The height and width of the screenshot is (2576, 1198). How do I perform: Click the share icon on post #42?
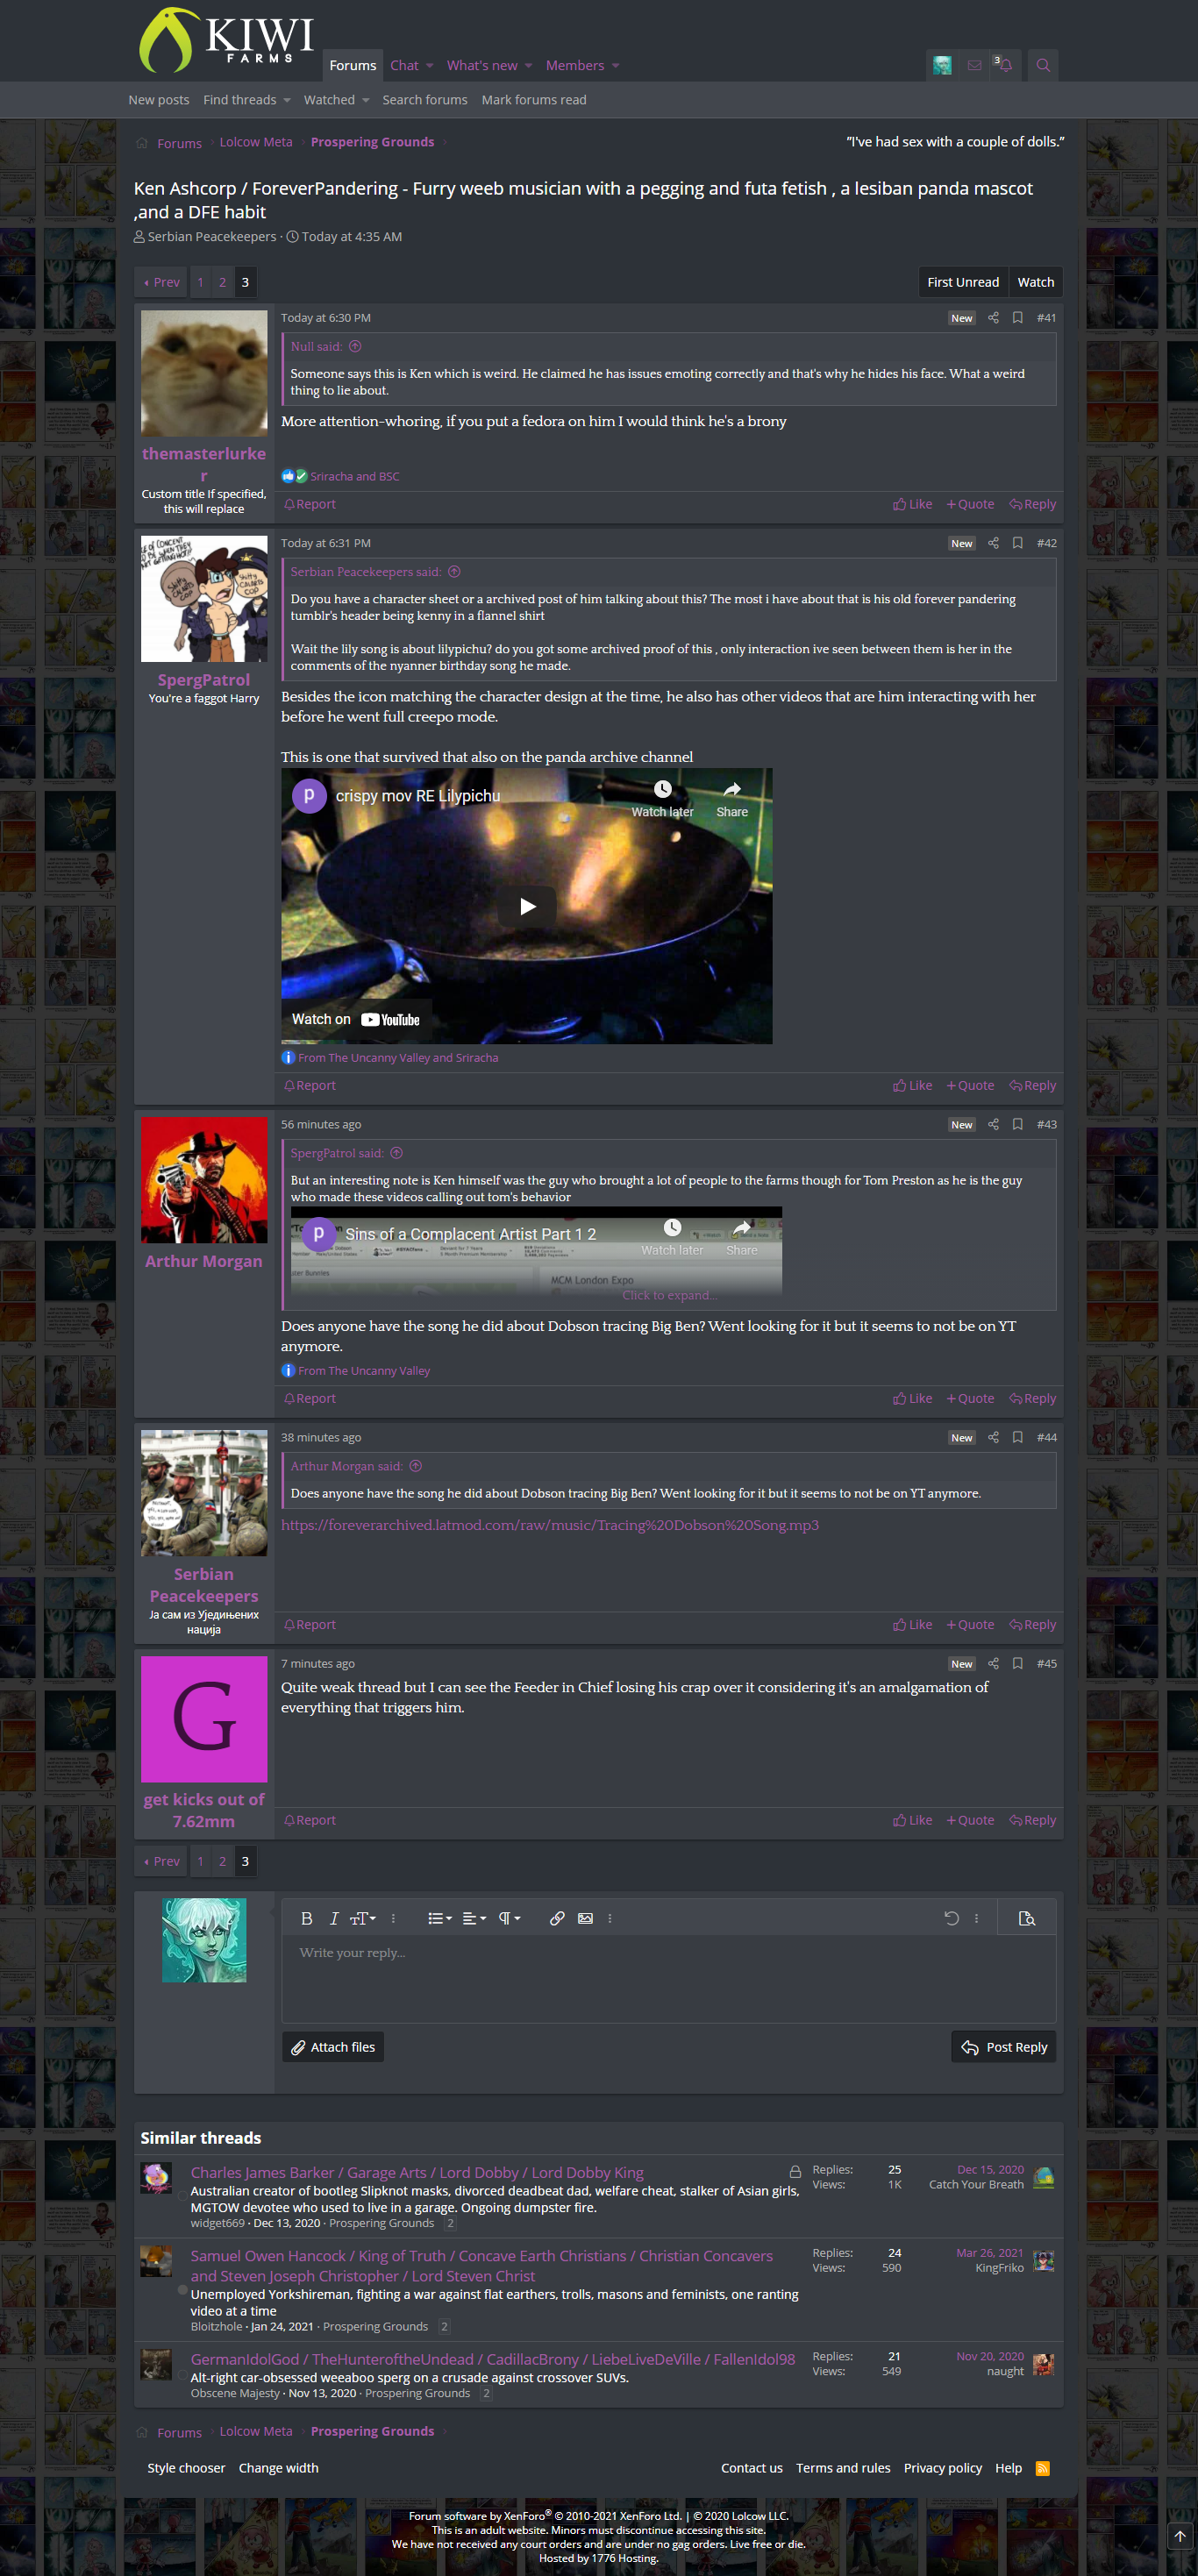point(993,543)
